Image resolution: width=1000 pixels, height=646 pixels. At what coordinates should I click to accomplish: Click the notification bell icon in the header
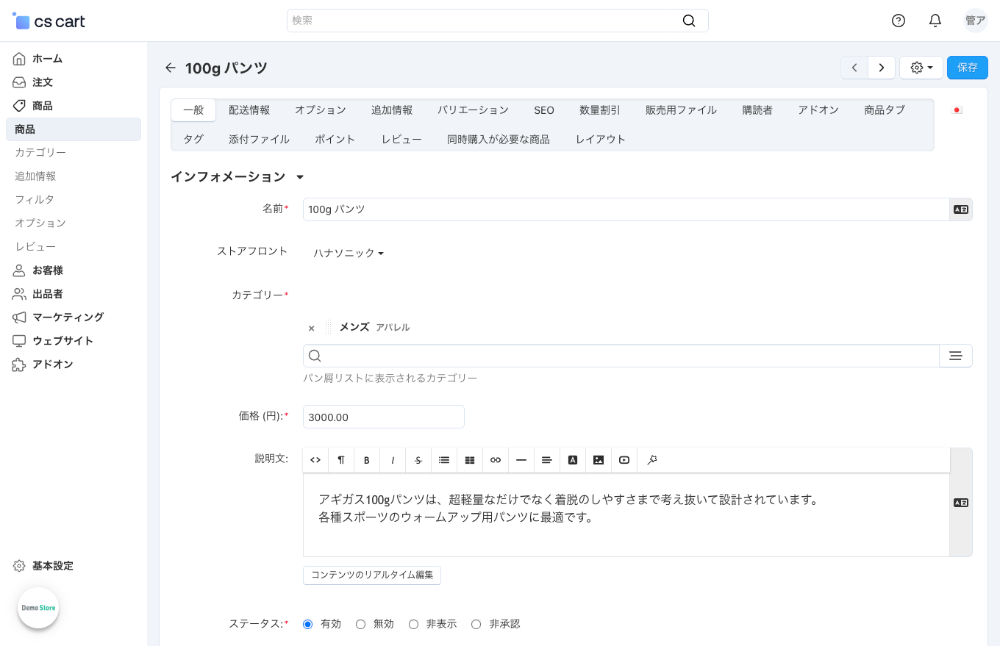coord(934,20)
